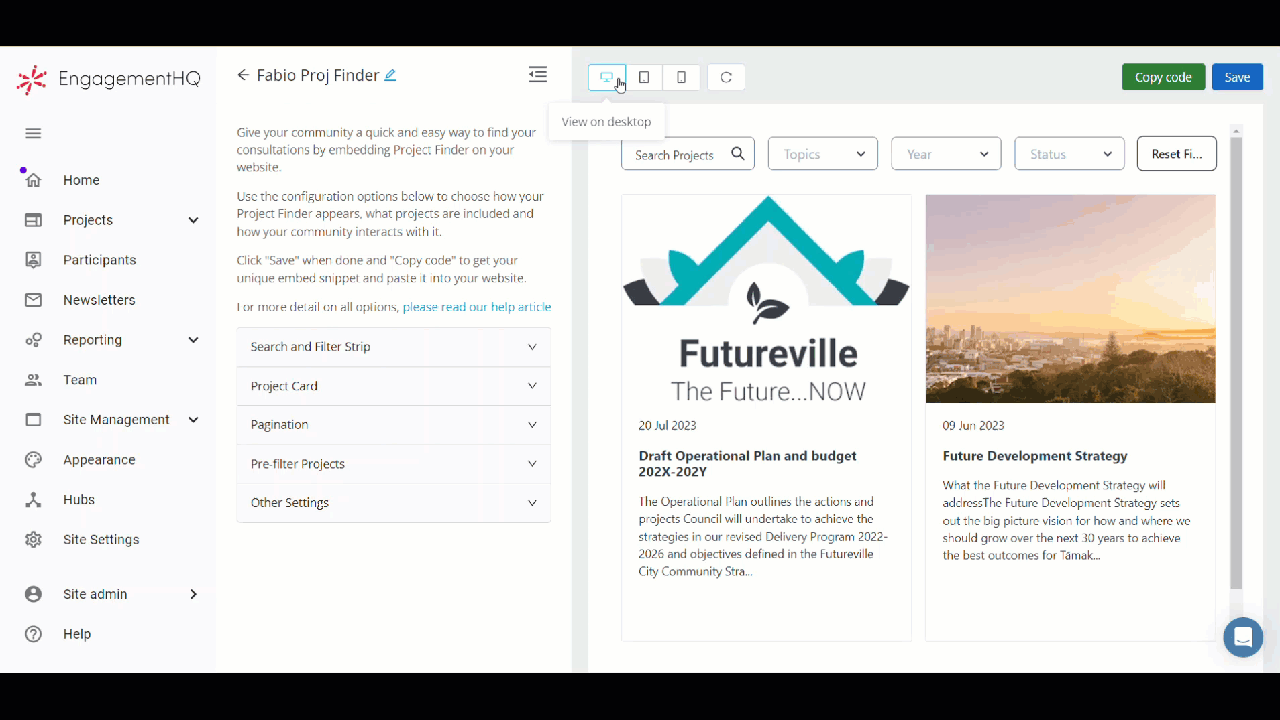This screenshot has width=1280, height=720.
Task: Expand the Project Card section
Action: [393, 386]
